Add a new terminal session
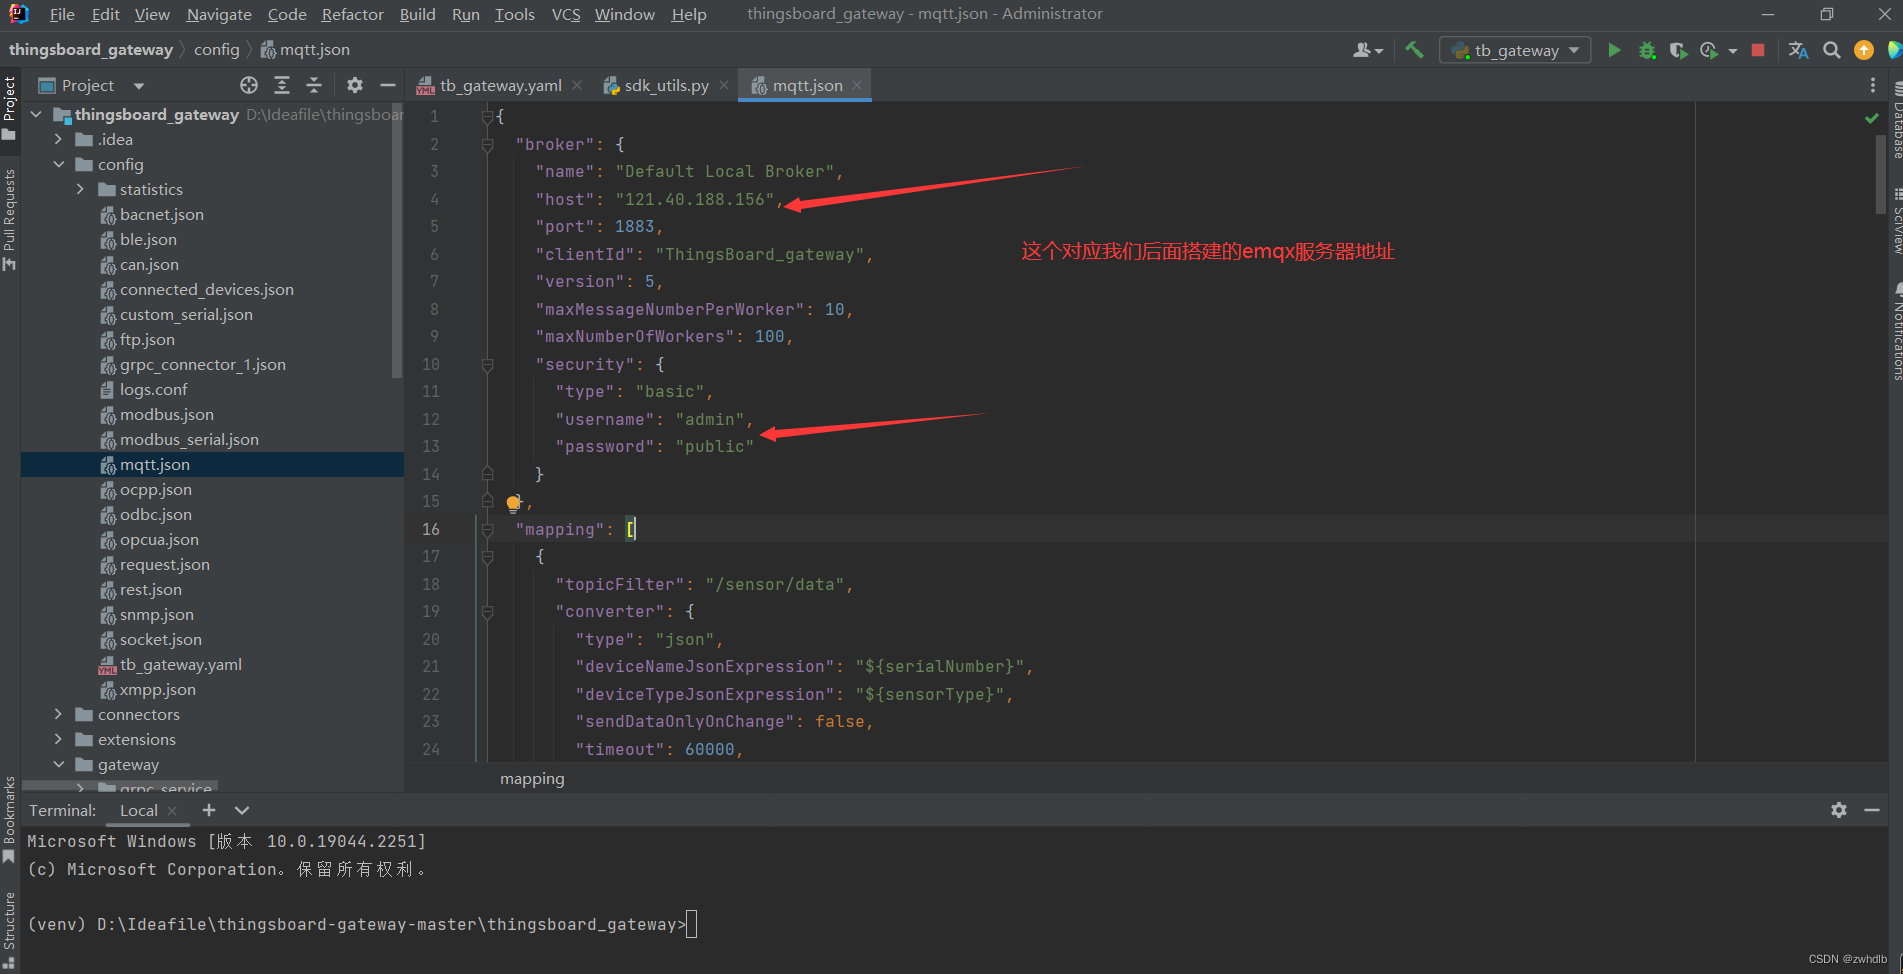The width and height of the screenshot is (1903, 974). coord(208,810)
